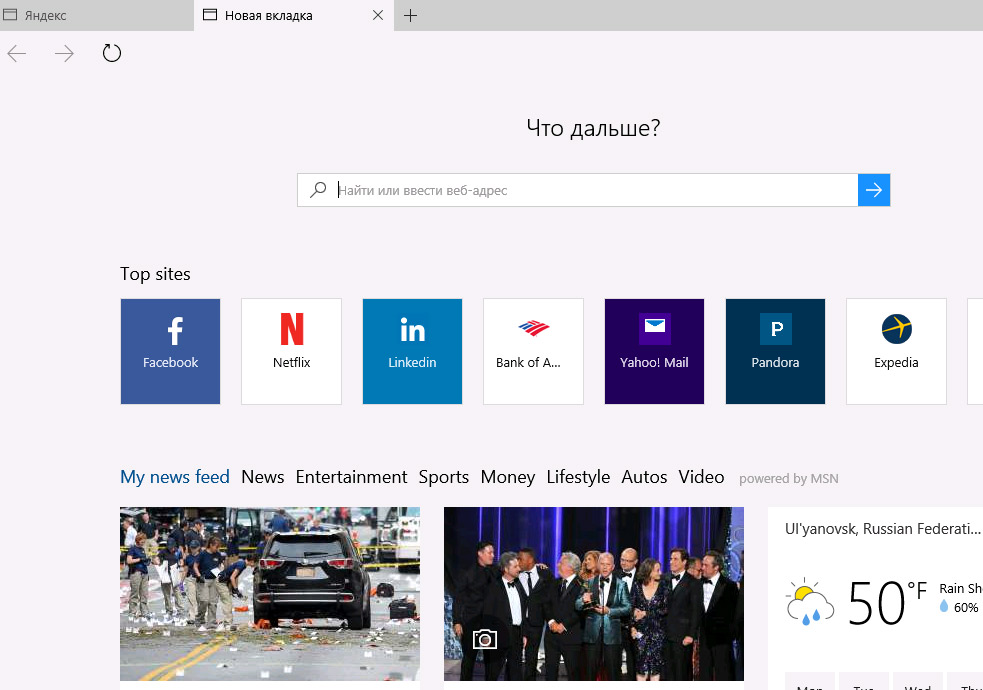983x690 pixels.
Task: Open the Bank of America tile
Action: pyautogui.click(x=534, y=352)
